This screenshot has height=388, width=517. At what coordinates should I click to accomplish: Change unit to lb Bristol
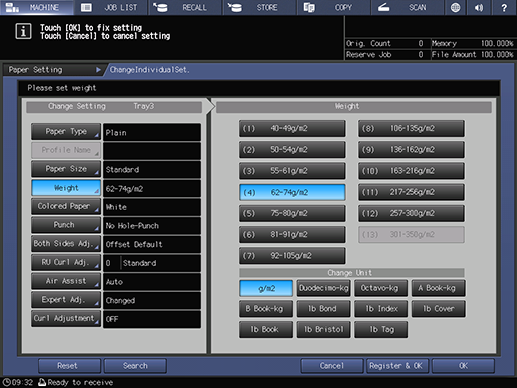[x=323, y=330]
